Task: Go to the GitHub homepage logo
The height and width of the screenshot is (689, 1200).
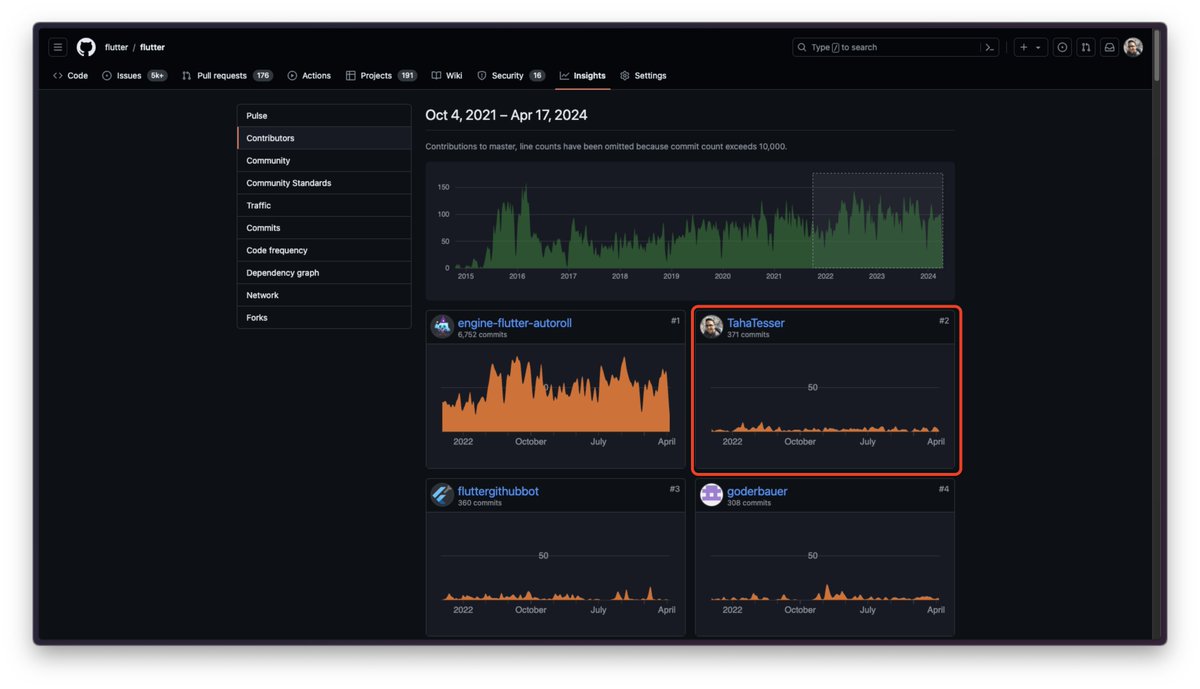Action: (x=86, y=47)
